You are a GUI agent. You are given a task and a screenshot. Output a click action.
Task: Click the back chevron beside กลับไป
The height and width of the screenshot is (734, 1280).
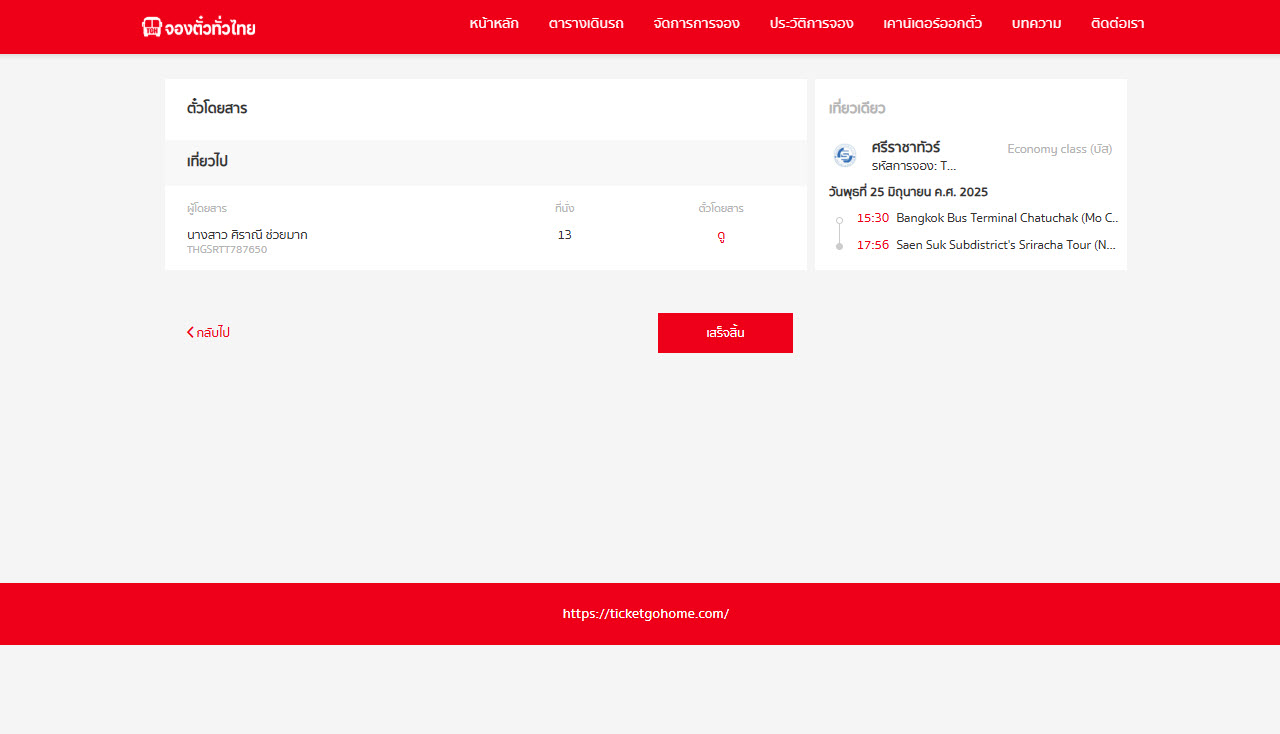coord(190,333)
